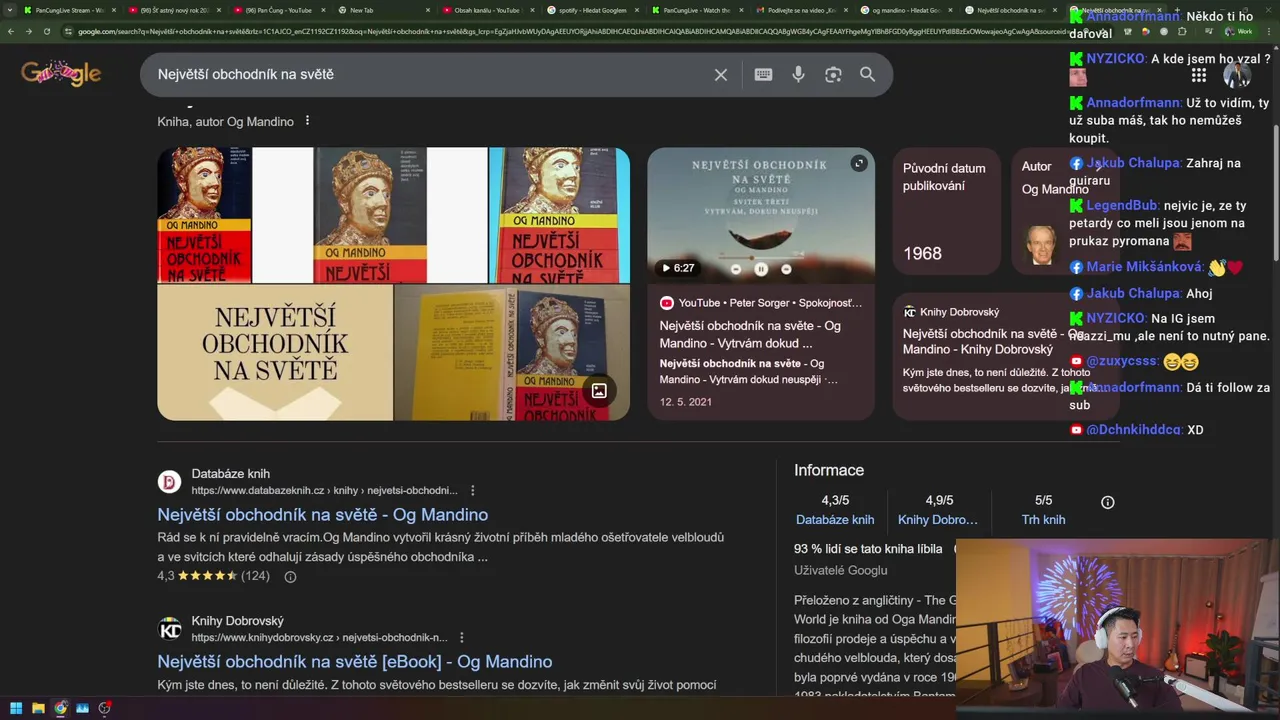Screen dimensions: 1280x720
Task: Search by image with the lens icon
Action: (833, 75)
